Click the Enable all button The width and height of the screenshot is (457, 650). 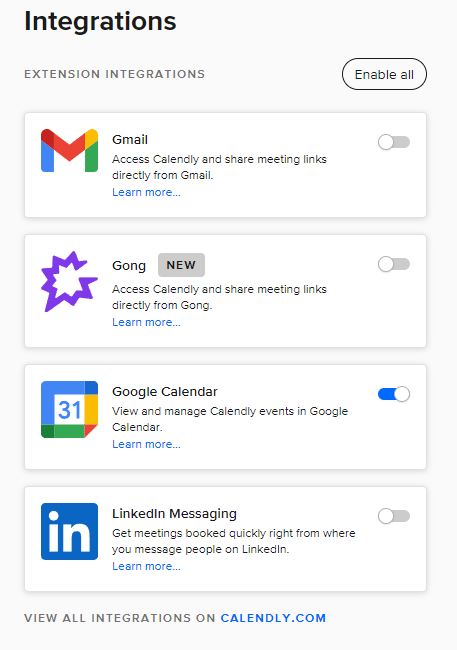pos(384,74)
